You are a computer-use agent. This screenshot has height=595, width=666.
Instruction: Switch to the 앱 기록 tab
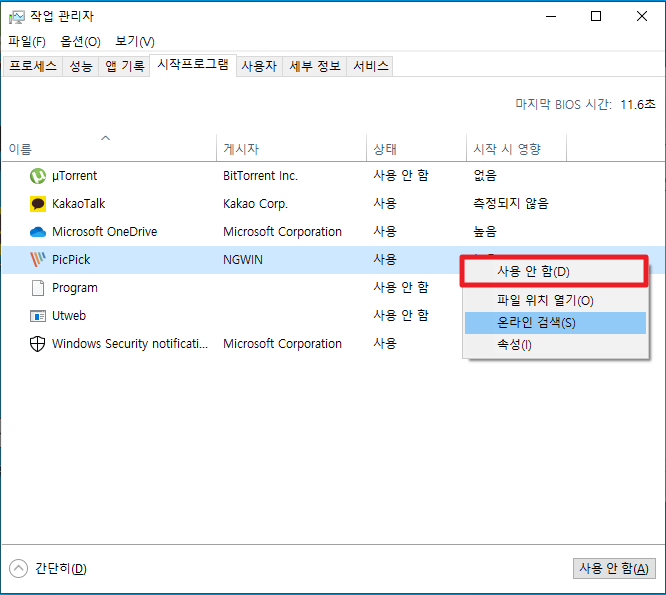pyautogui.click(x=124, y=66)
